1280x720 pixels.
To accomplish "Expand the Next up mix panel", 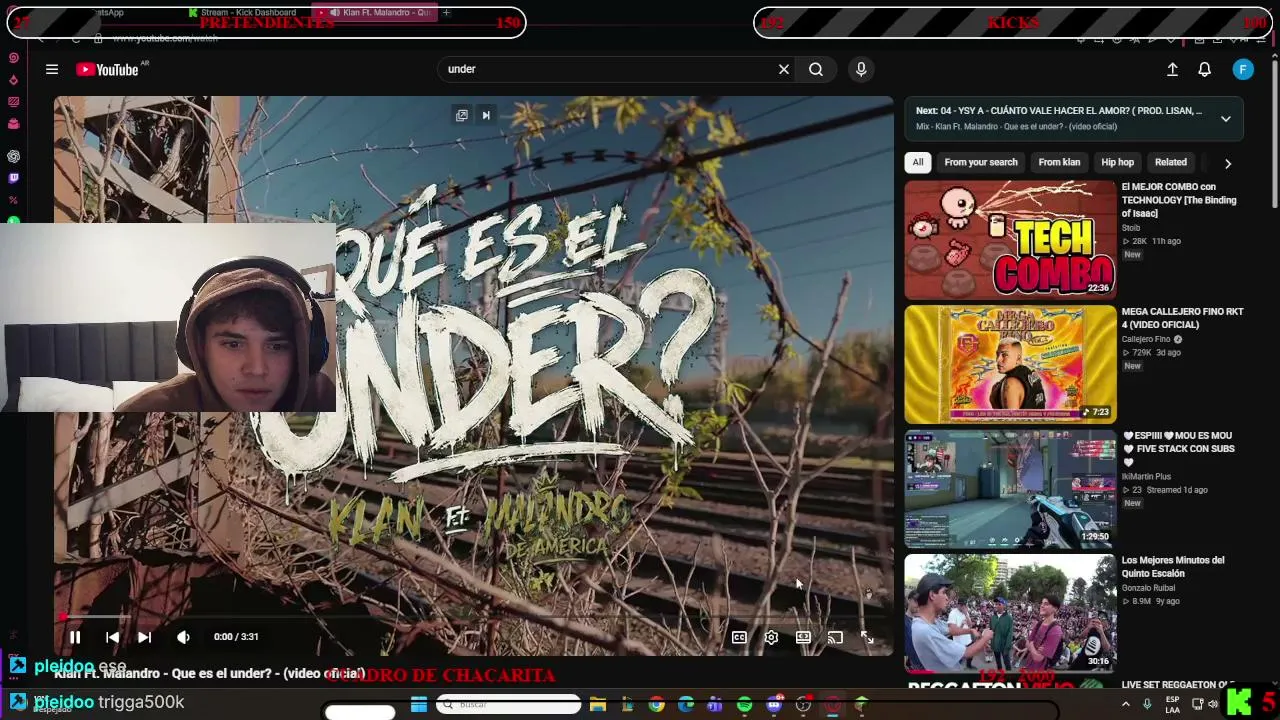I will click(1225, 118).
